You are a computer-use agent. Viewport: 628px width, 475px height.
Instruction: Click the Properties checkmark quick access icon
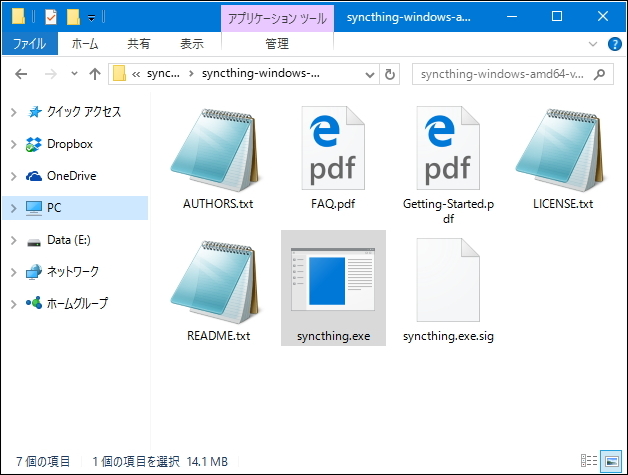coord(51,17)
